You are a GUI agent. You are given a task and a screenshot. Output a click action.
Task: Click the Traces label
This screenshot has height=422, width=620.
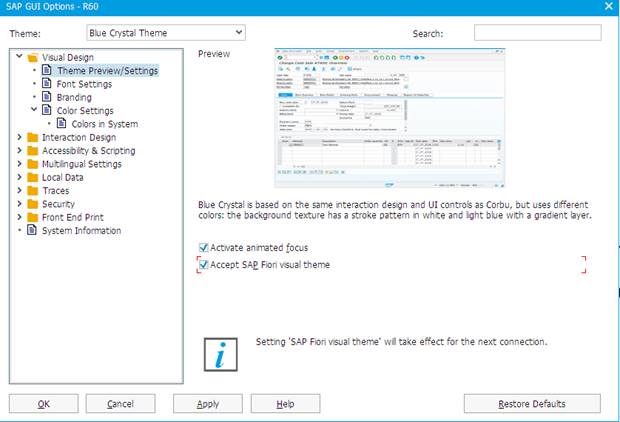coord(56,191)
